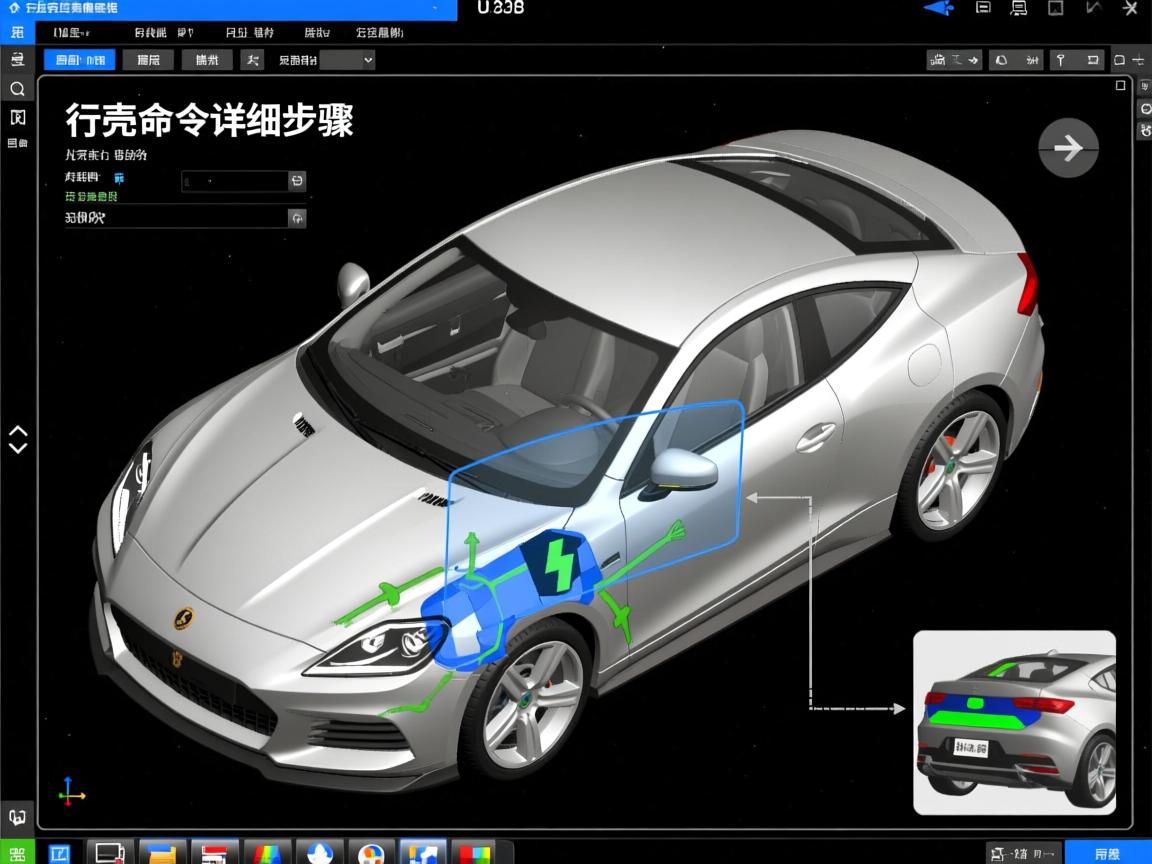Click the pin icon in top-right toolbar
Image resolution: width=1152 pixels, height=864 pixels.
1061,60
